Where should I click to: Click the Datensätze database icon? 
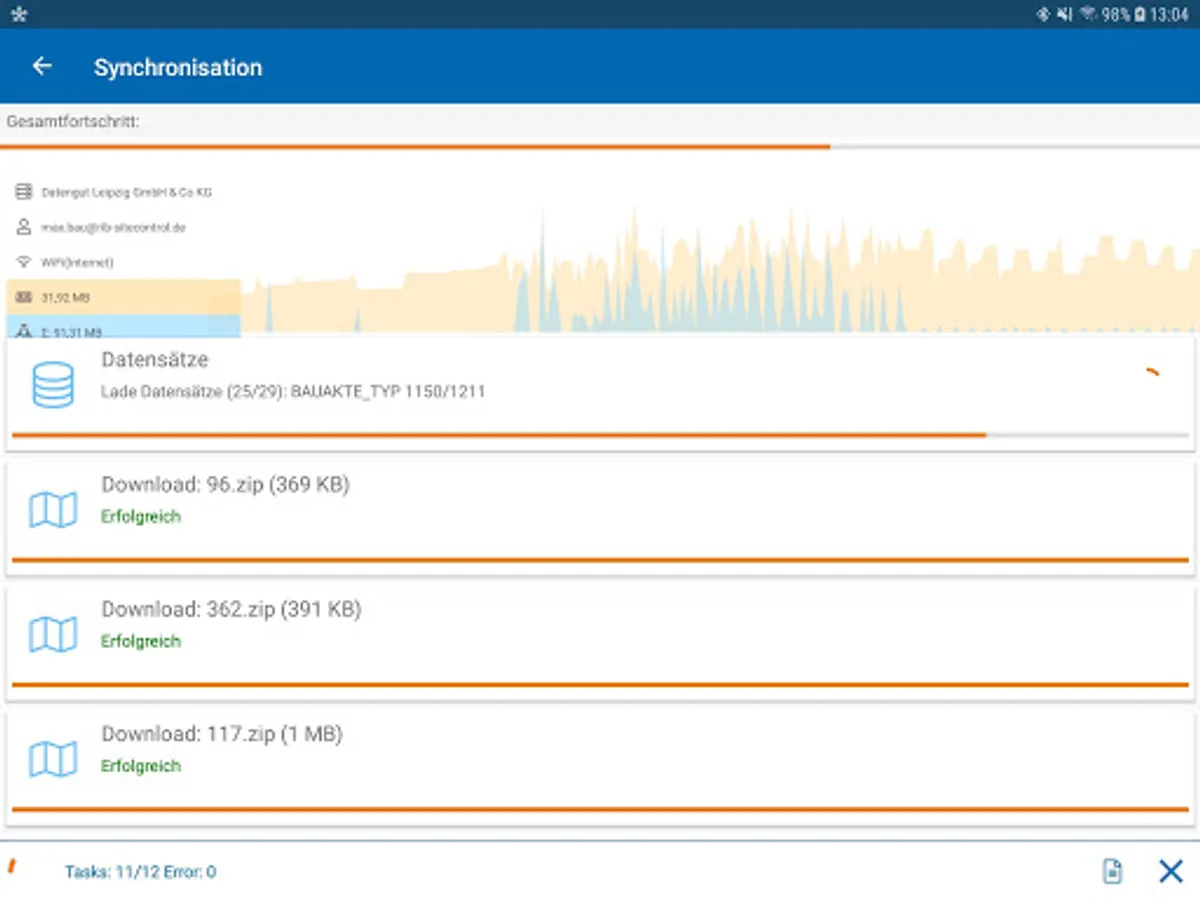tap(53, 385)
